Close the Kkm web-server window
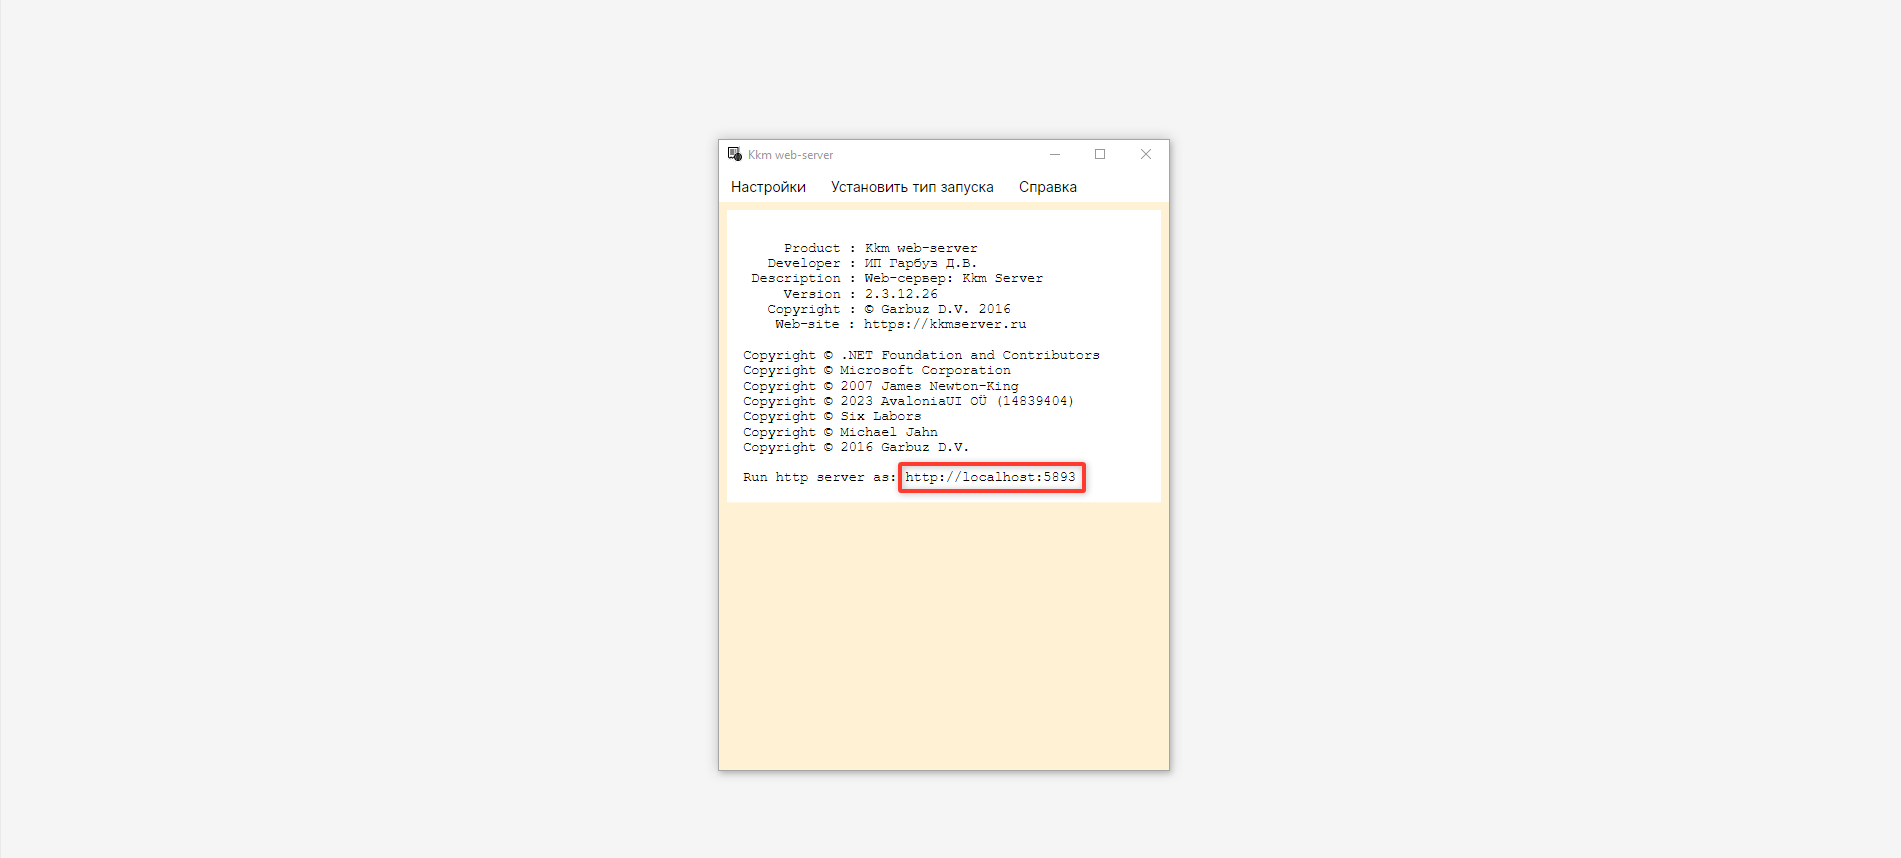The height and width of the screenshot is (858, 1901). click(x=1146, y=154)
